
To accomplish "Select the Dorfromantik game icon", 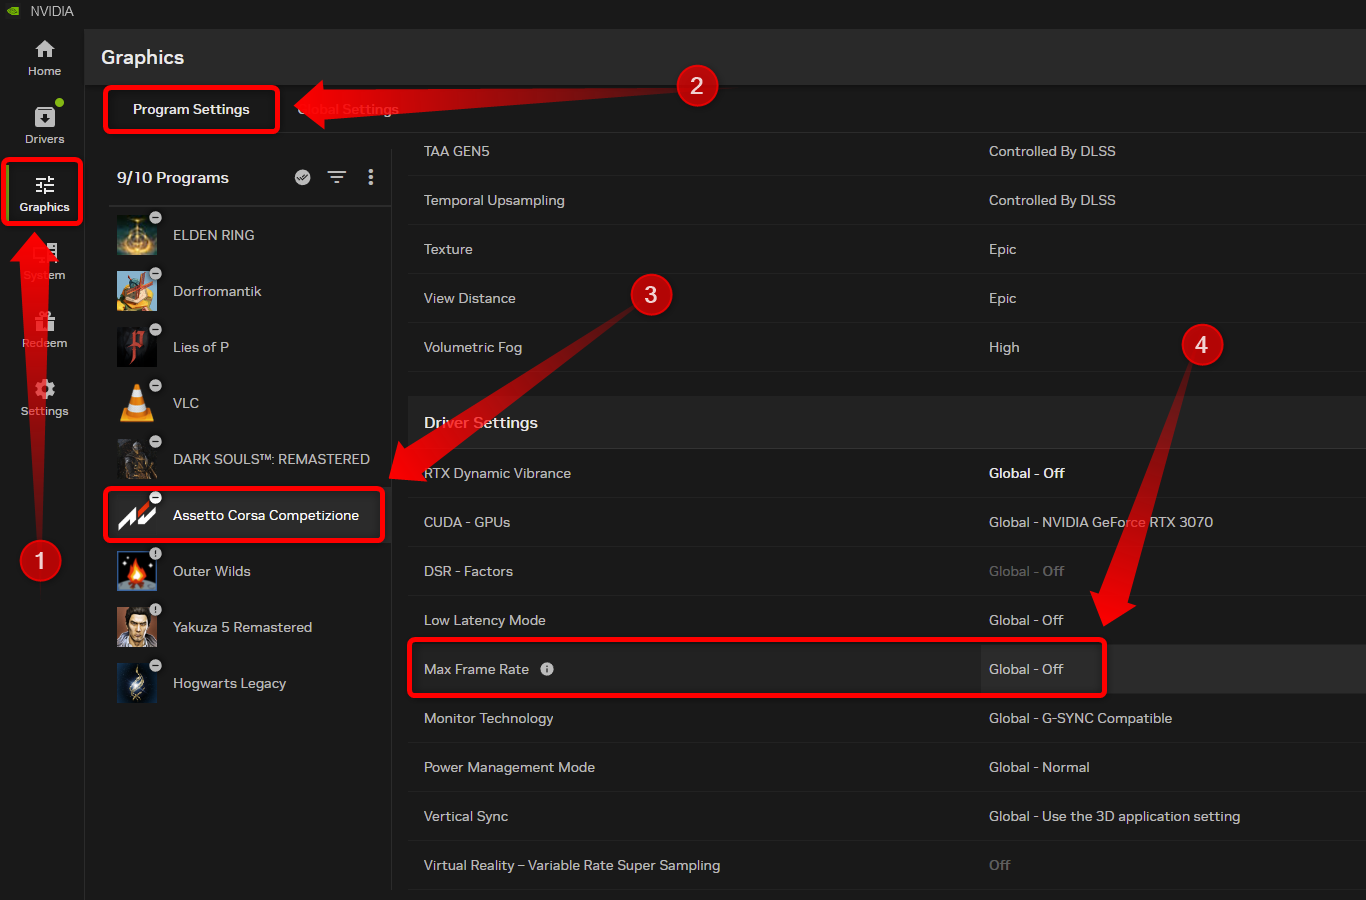I will click(137, 291).
